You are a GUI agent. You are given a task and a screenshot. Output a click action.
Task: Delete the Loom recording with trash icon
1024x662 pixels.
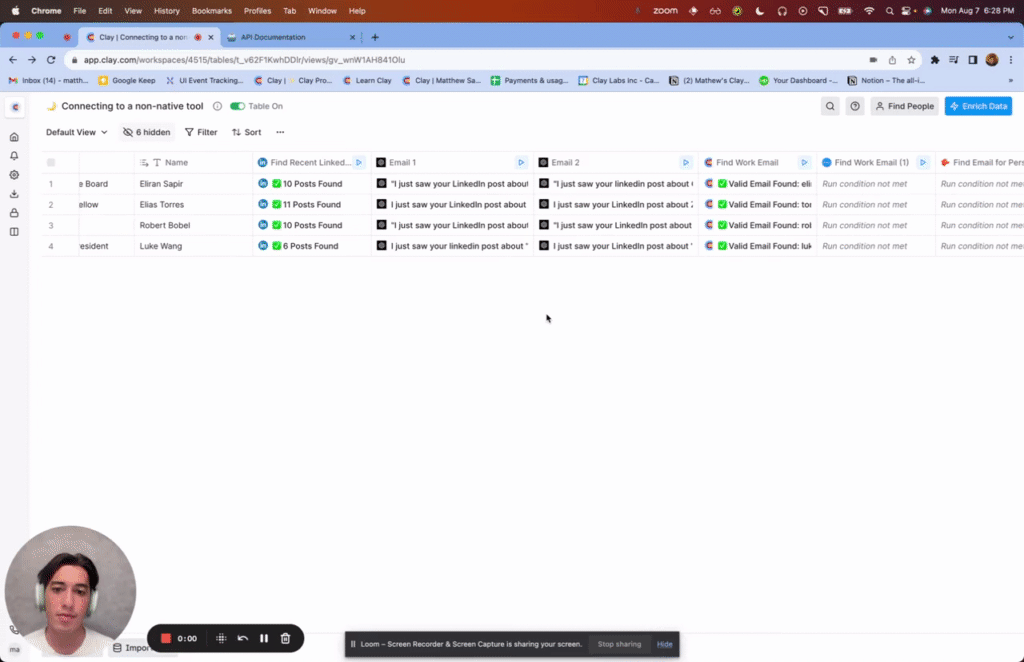[x=285, y=638]
